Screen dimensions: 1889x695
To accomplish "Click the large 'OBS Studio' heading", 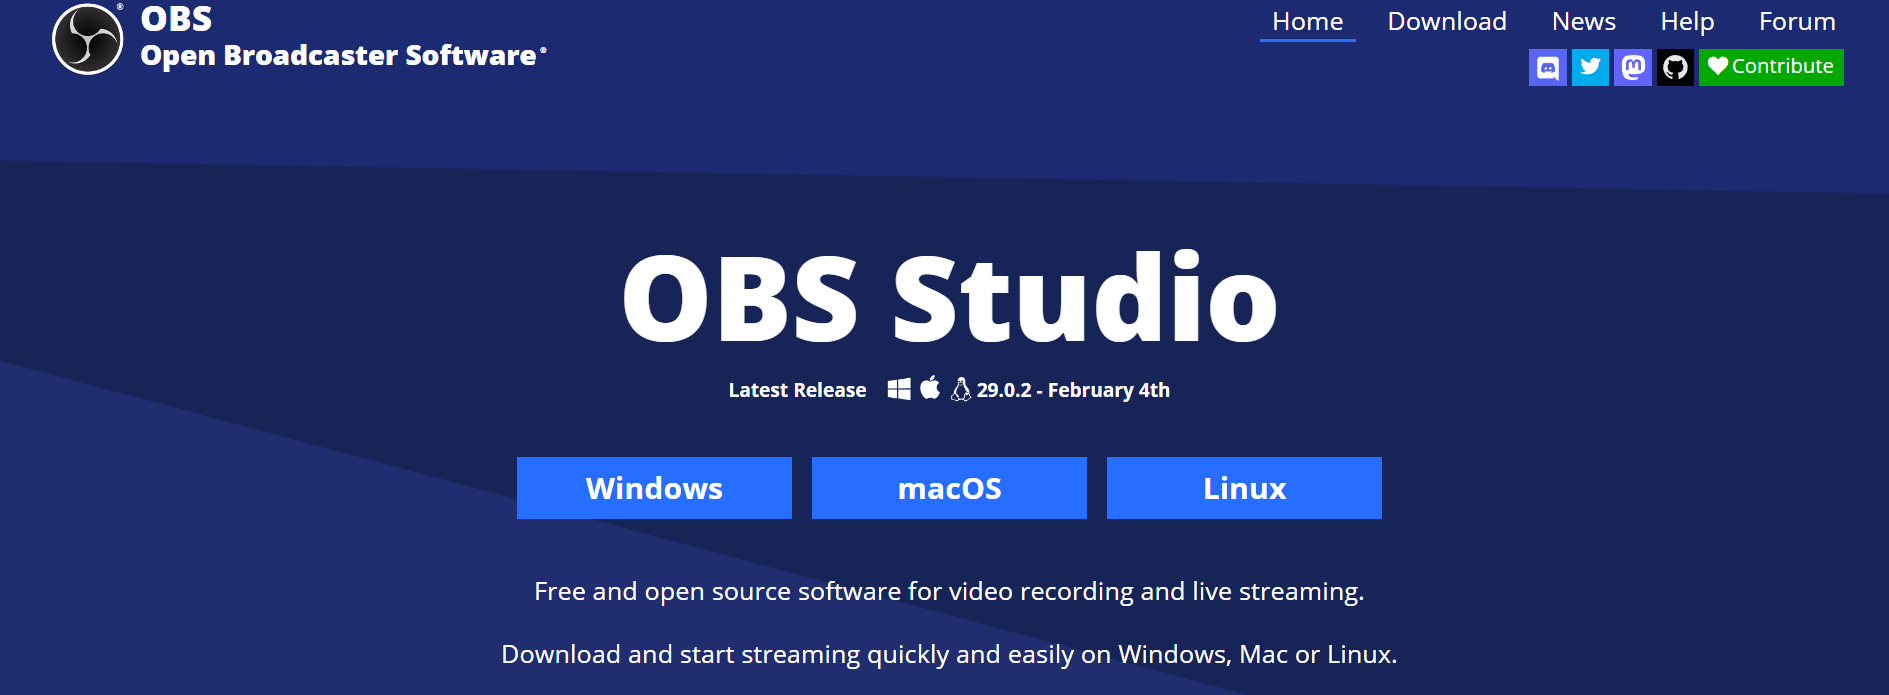I will click(x=949, y=297).
